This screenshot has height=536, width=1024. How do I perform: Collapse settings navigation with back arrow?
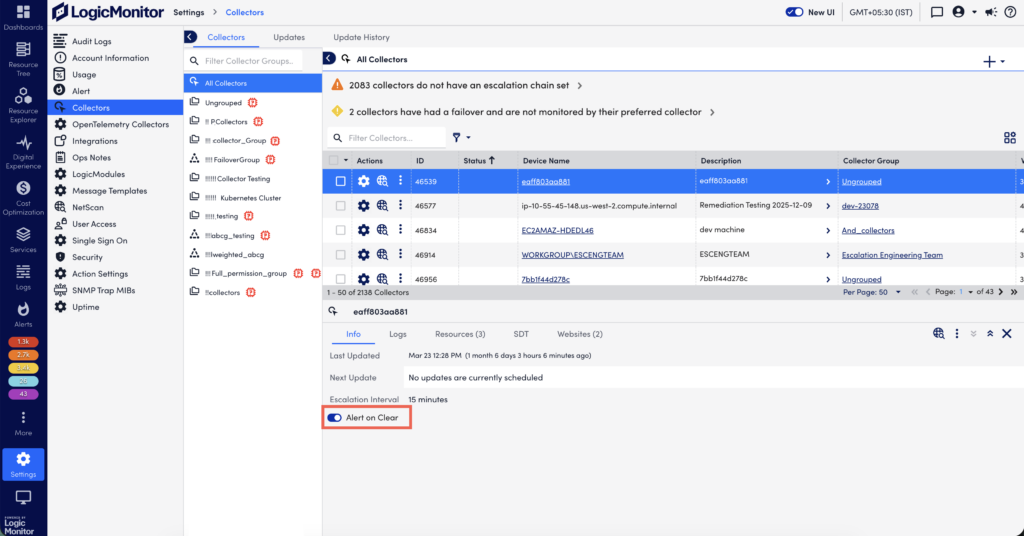point(190,37)
